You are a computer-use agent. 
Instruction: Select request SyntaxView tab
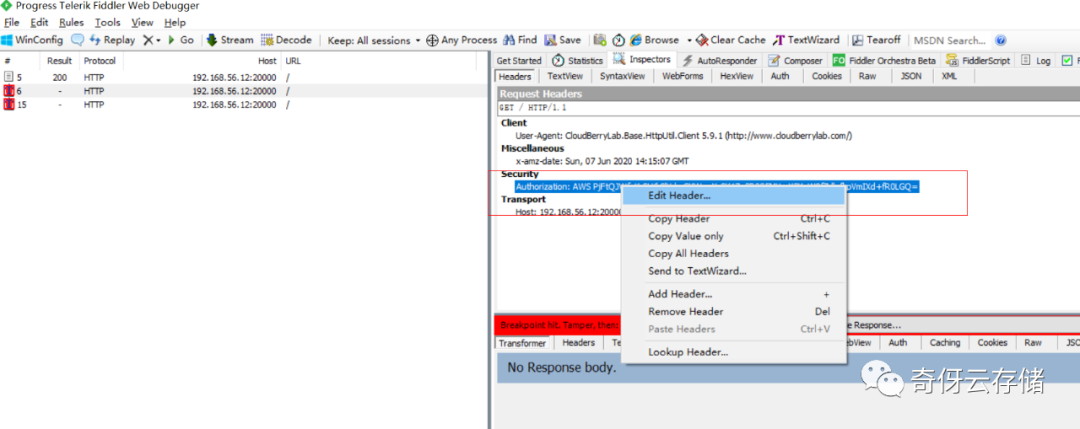[622, 76]
